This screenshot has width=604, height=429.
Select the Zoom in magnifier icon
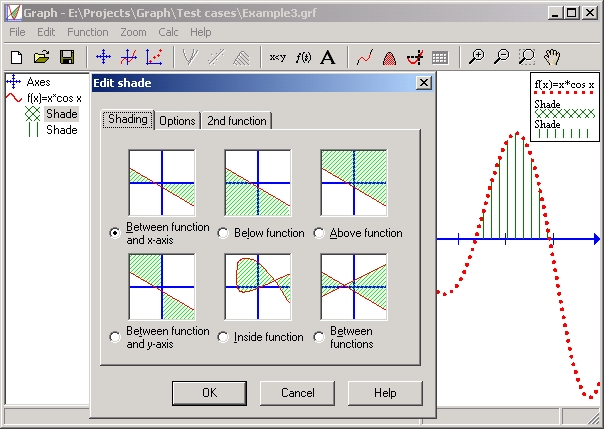[476, 57]
